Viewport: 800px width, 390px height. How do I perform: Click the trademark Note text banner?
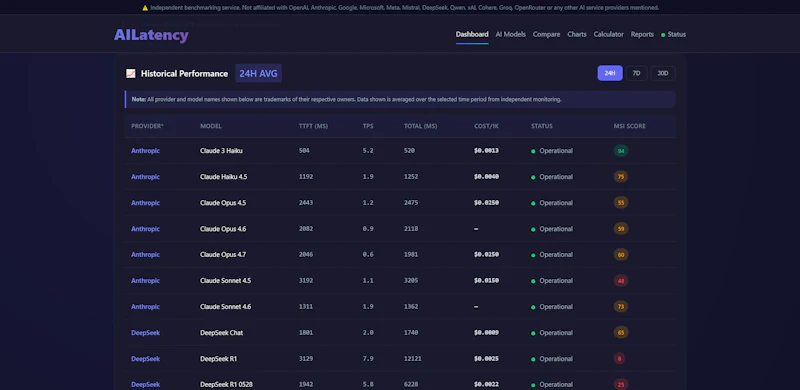(400, 100)
